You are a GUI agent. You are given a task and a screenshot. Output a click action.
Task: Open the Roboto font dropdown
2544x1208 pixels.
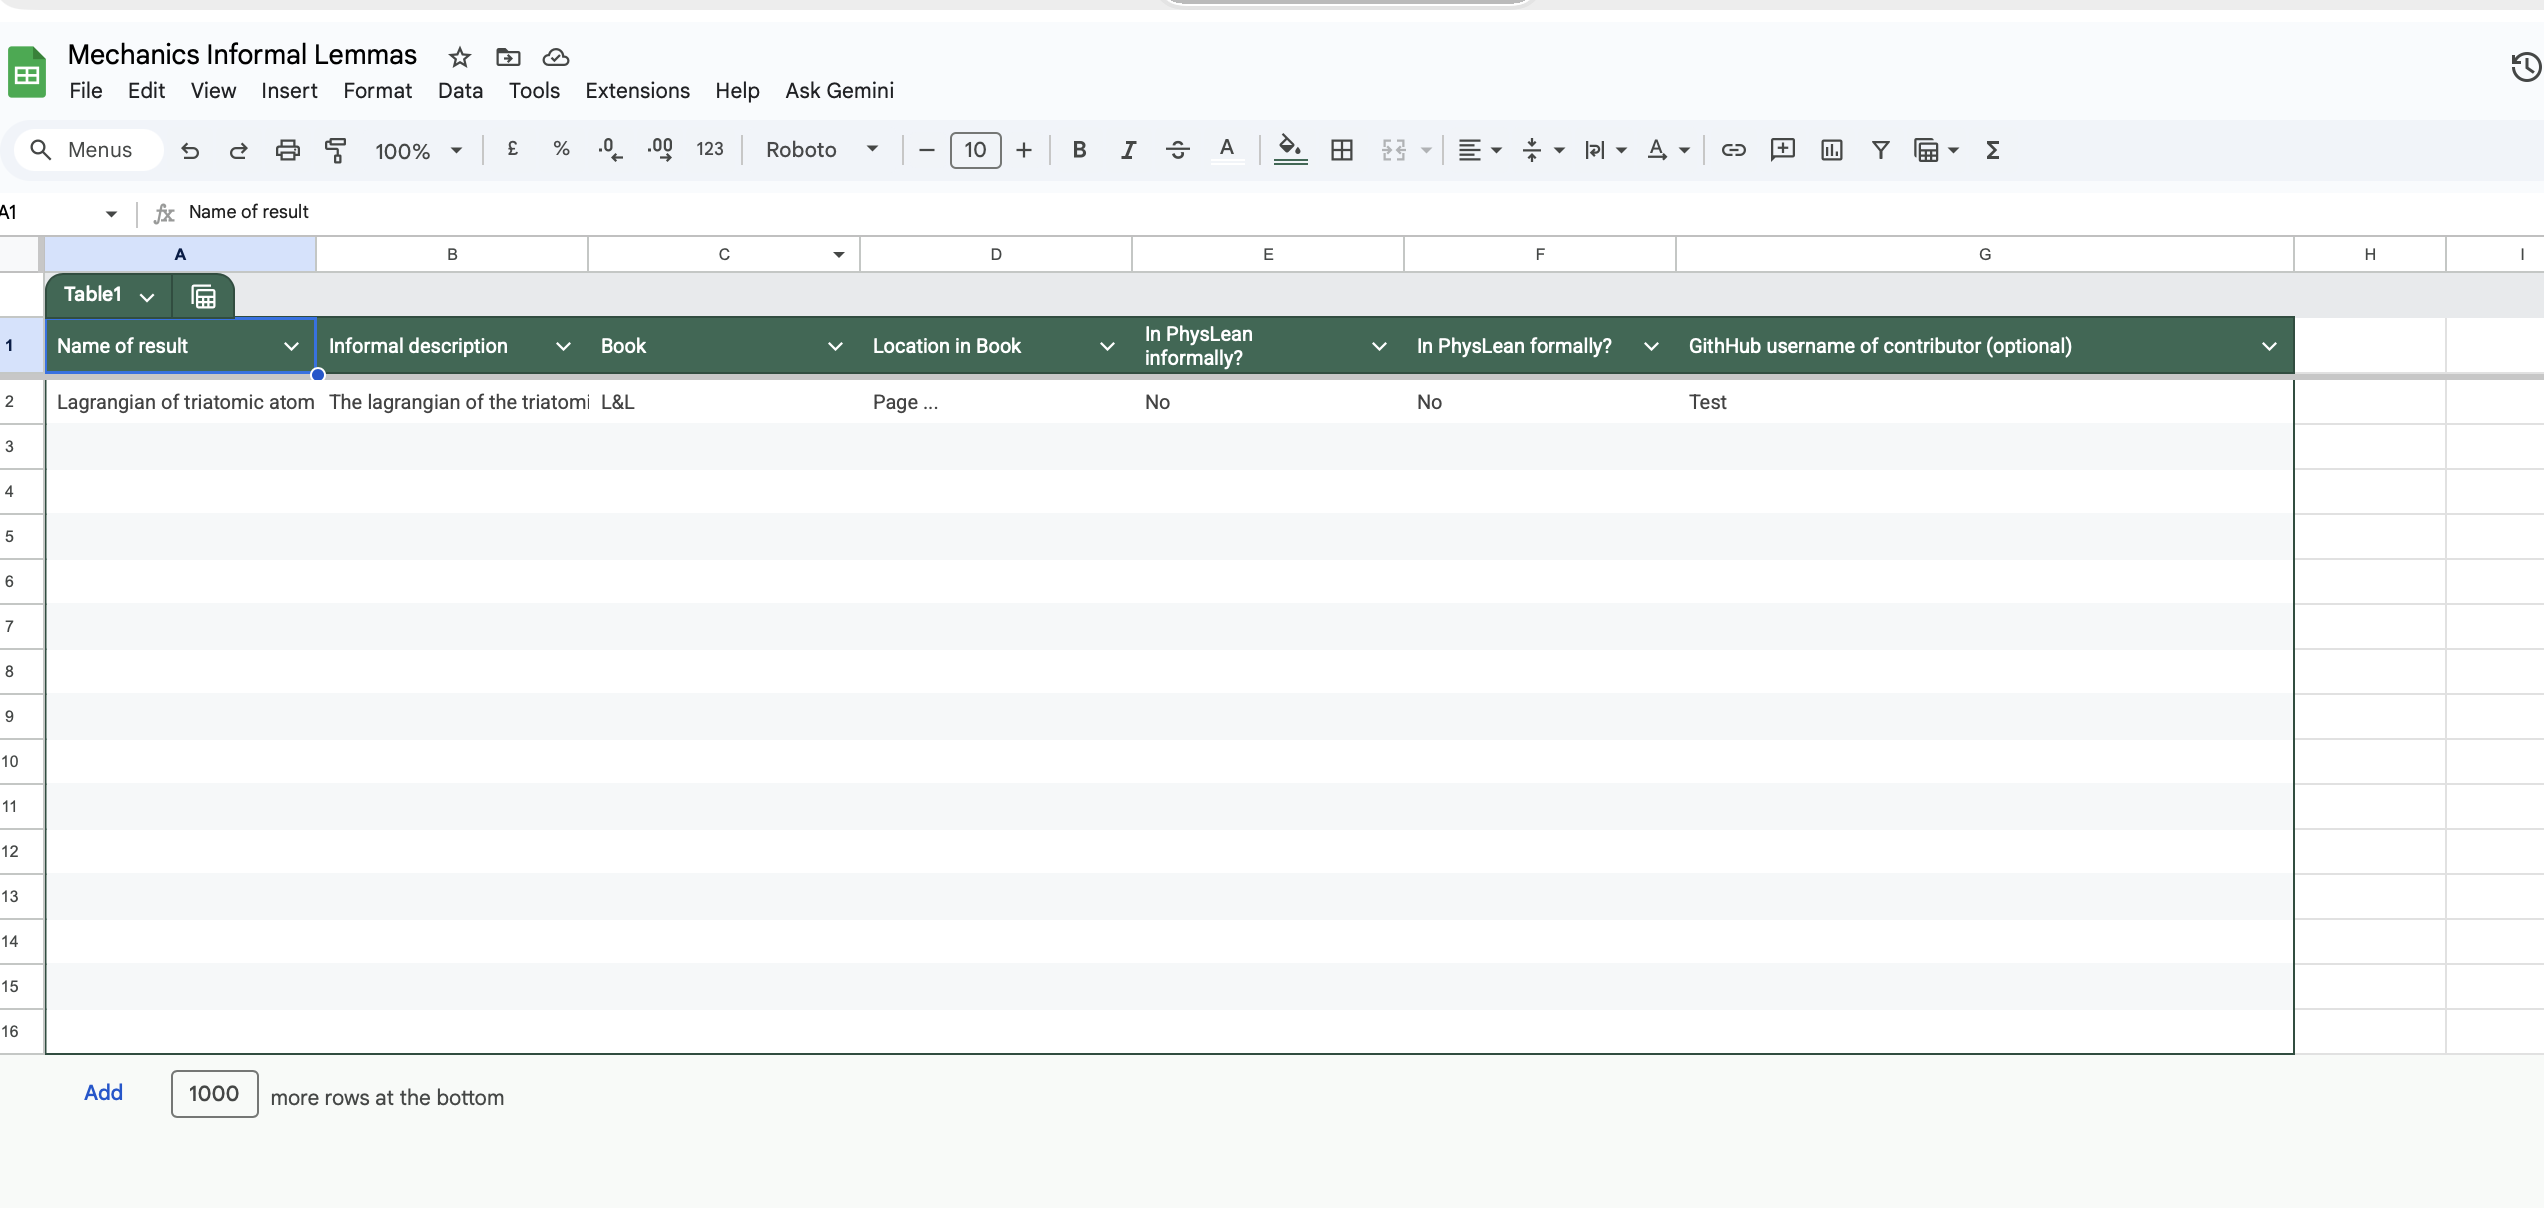click(822, 150)
